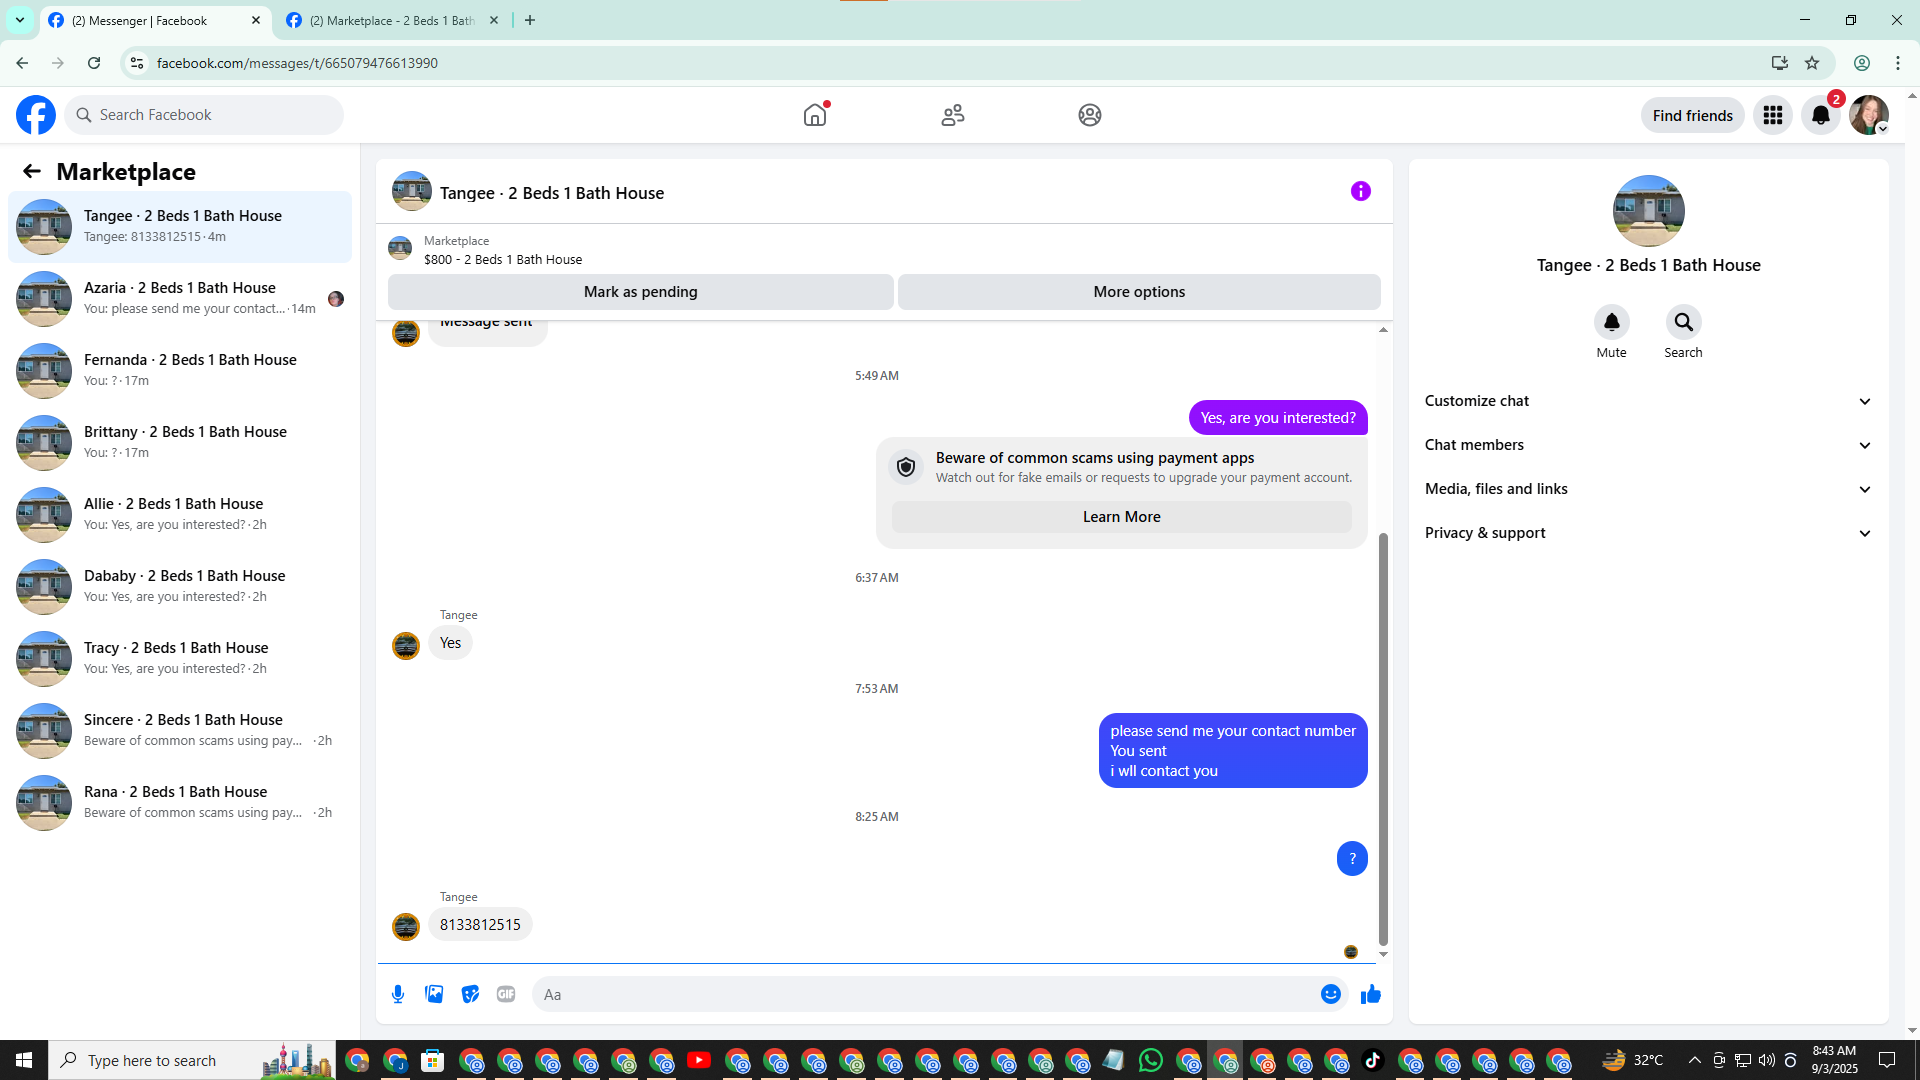
Task: Click the 32°C weather widget
Action: tap(1632, 1060)
